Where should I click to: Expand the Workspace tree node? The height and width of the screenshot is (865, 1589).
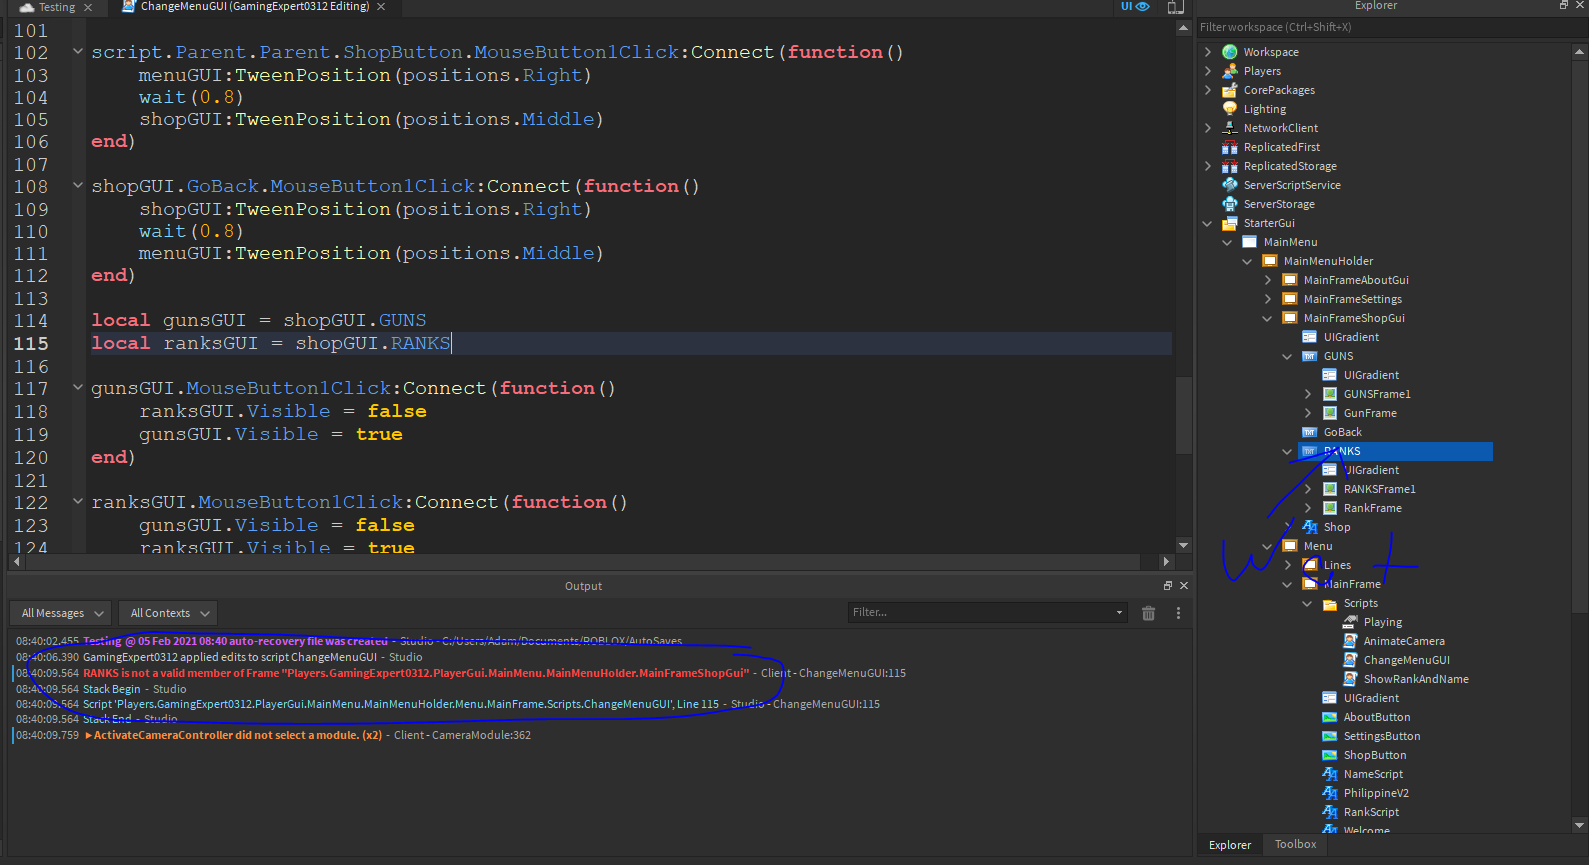coord(1208,52)
